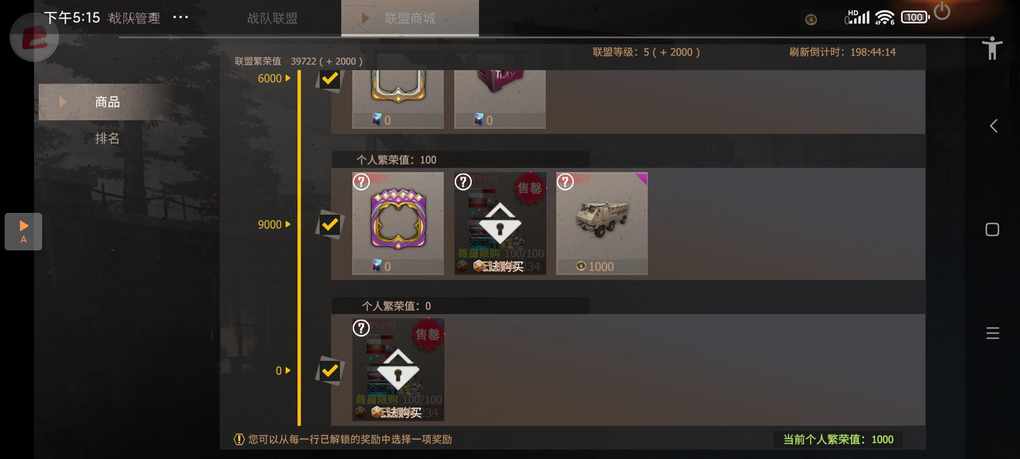Switch to 战队联盟 tab
Image resolution: width=1020 pixels, height=459 pixels.
click(x=272, y=18)
